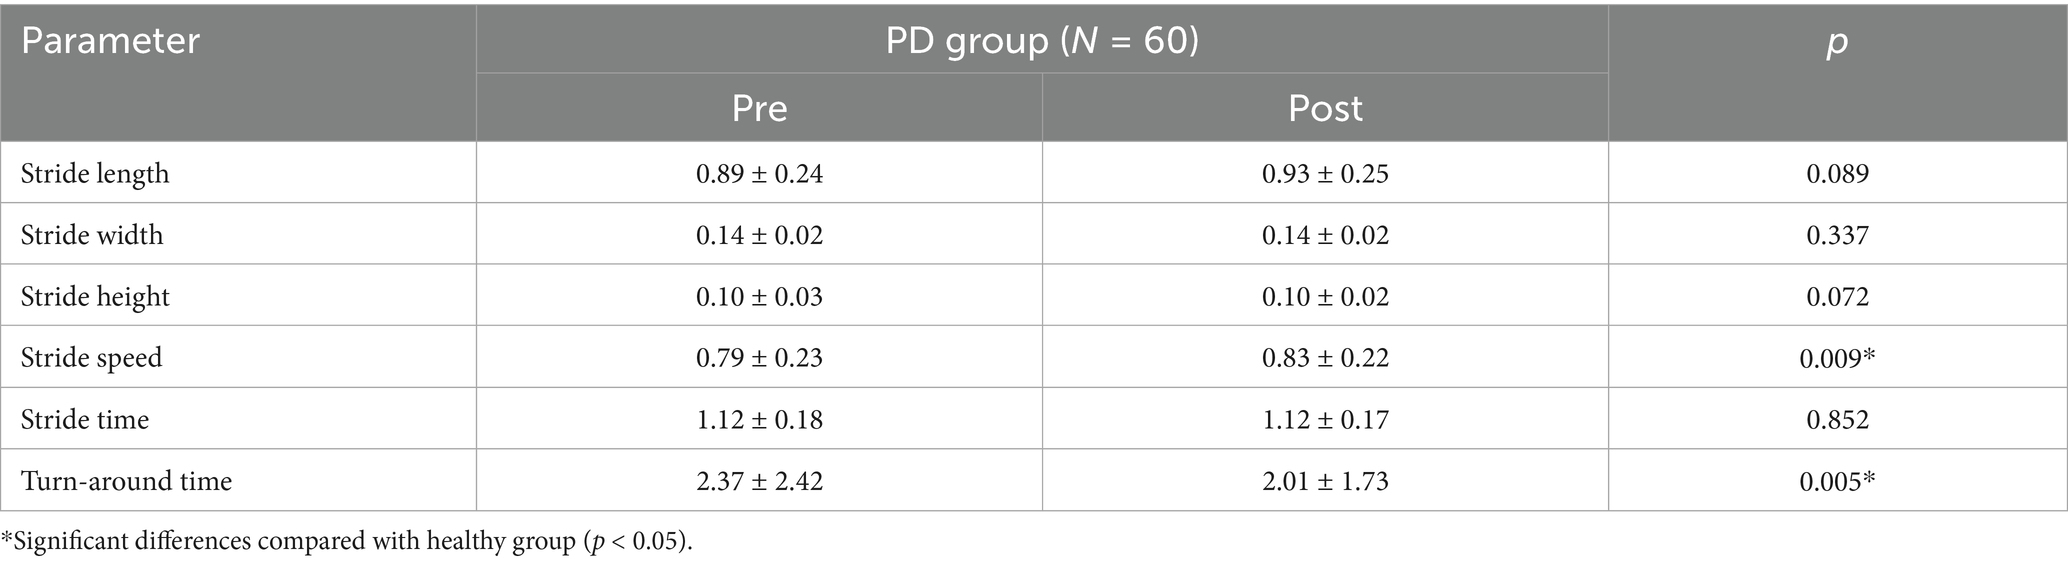The image size is (2068, 565).
Task: Click the 2.37 ± 2.42 cell
Action: point(759,481)
